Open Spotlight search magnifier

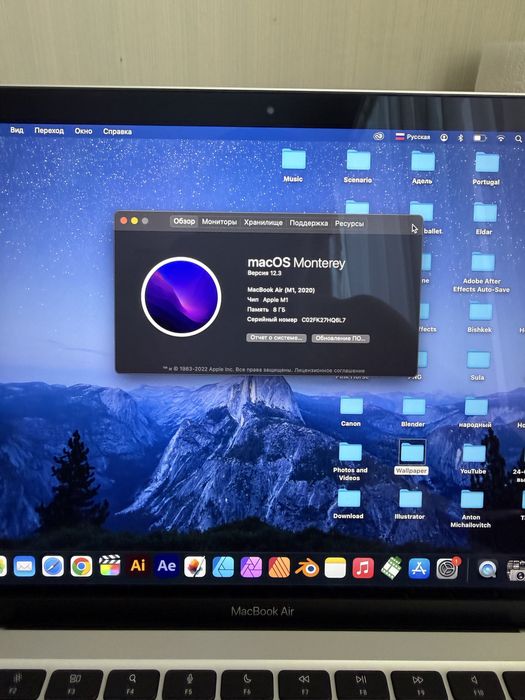518,139
